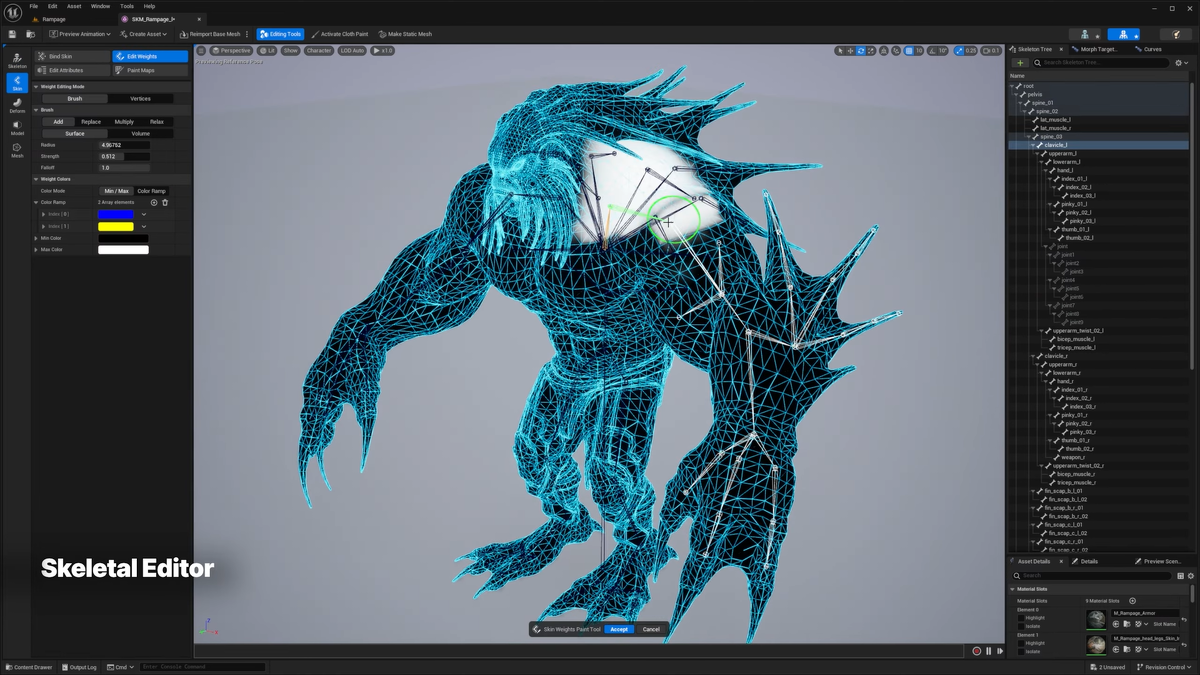The image size is (1200, 675).
Task: Collapse the Weight Colors section
Action: [x=37, y=179]
